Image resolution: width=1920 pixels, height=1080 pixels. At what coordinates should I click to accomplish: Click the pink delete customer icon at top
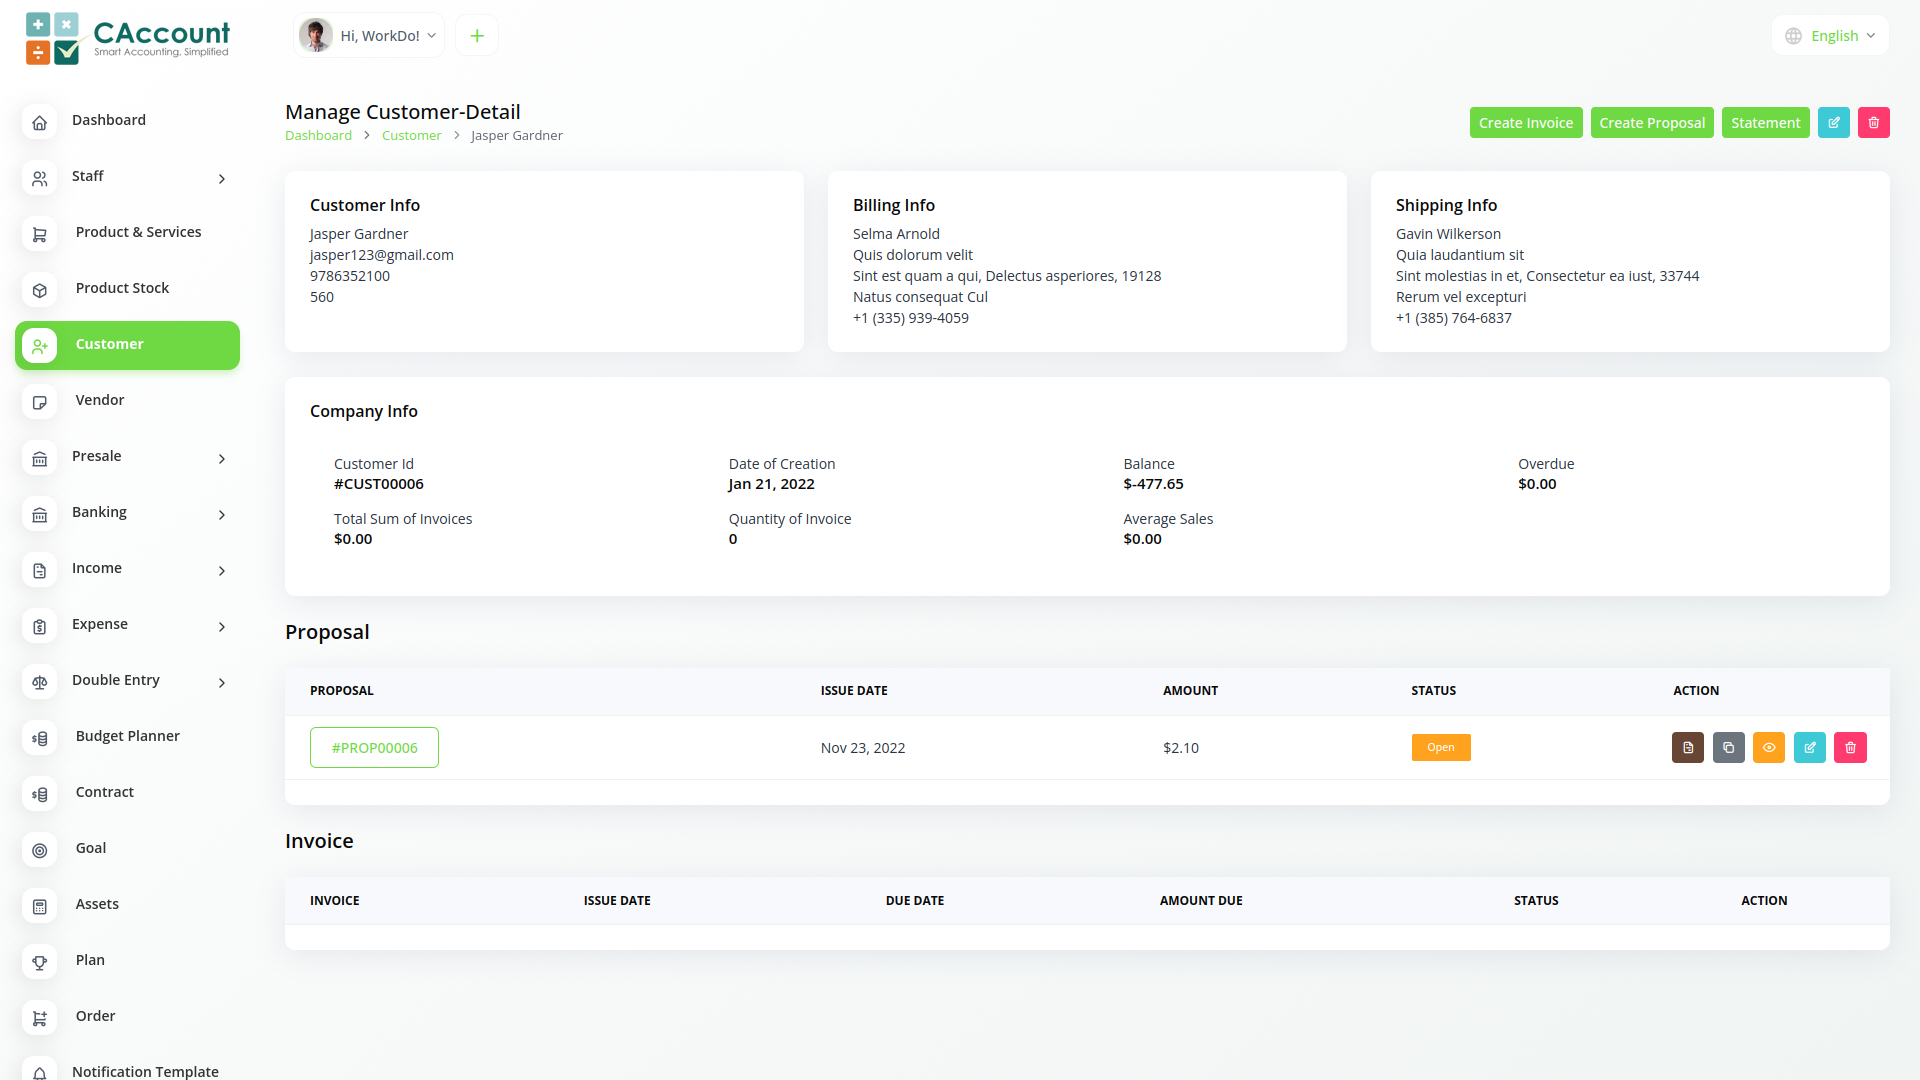point(1873,122)
